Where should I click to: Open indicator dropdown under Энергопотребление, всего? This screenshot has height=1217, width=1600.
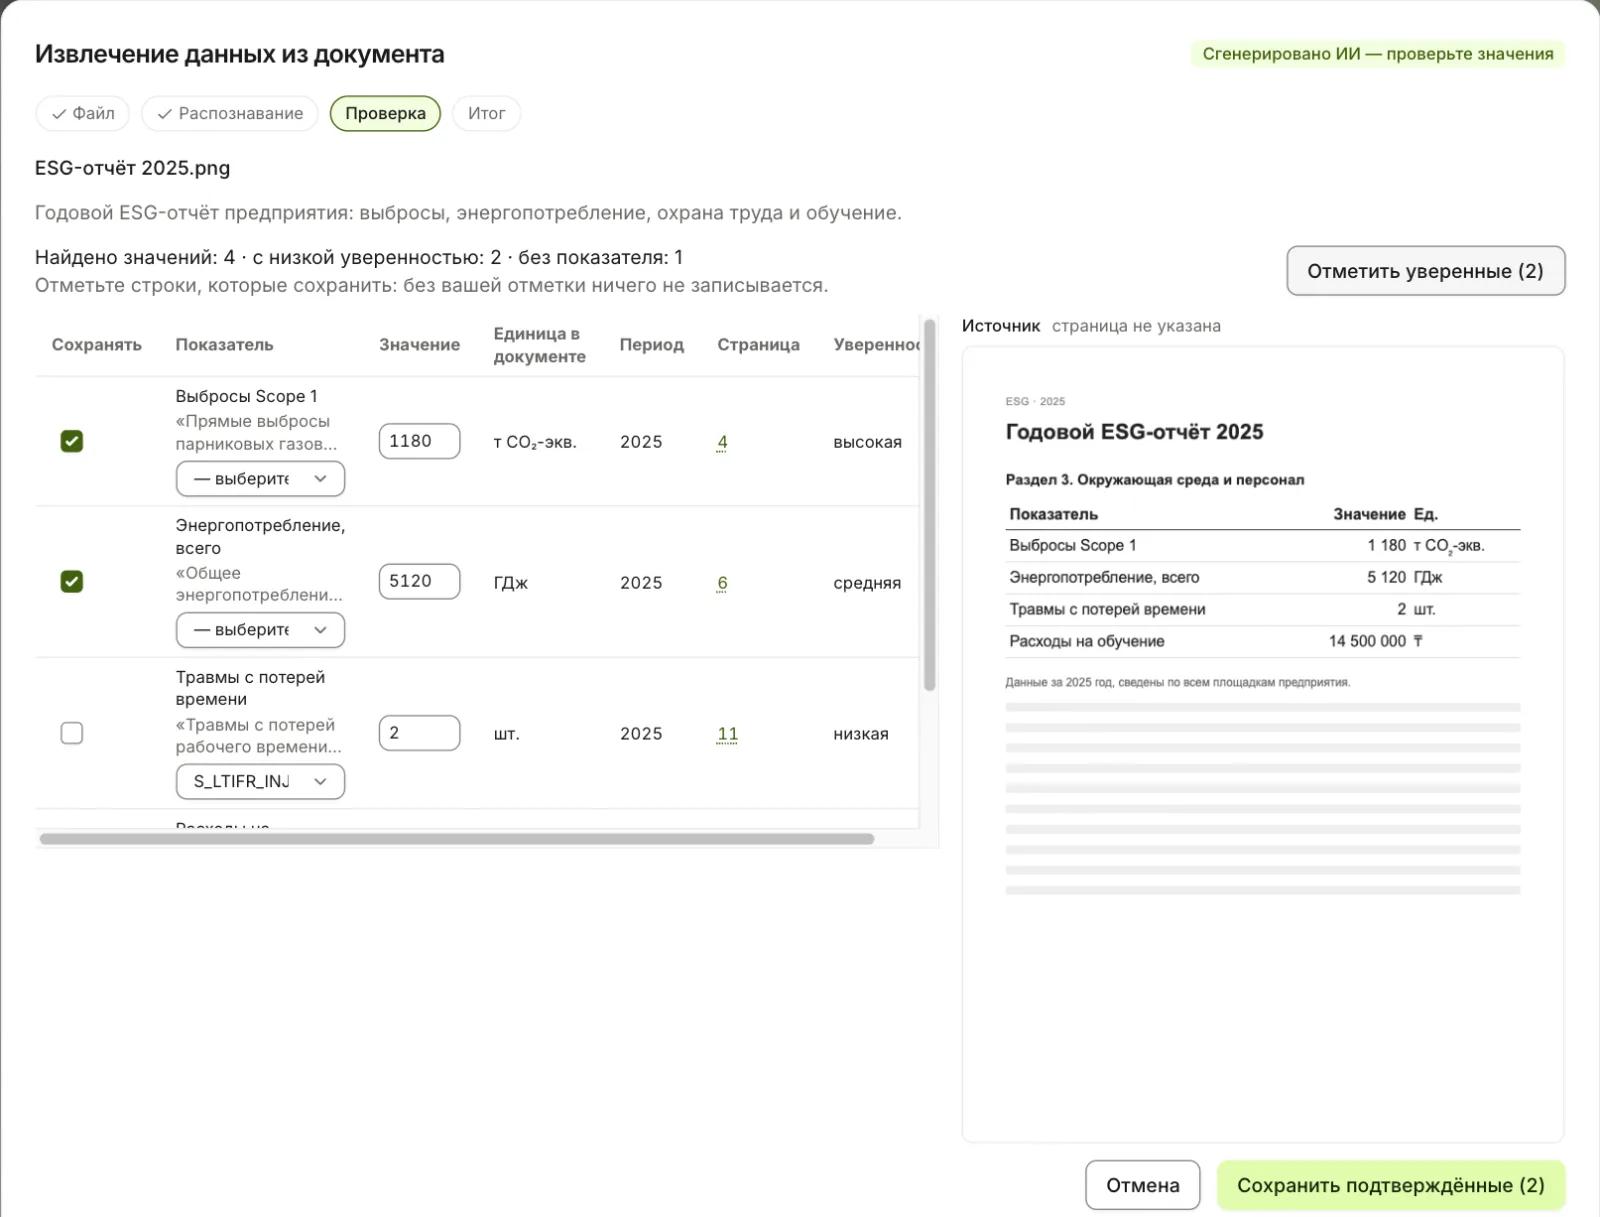260,630
